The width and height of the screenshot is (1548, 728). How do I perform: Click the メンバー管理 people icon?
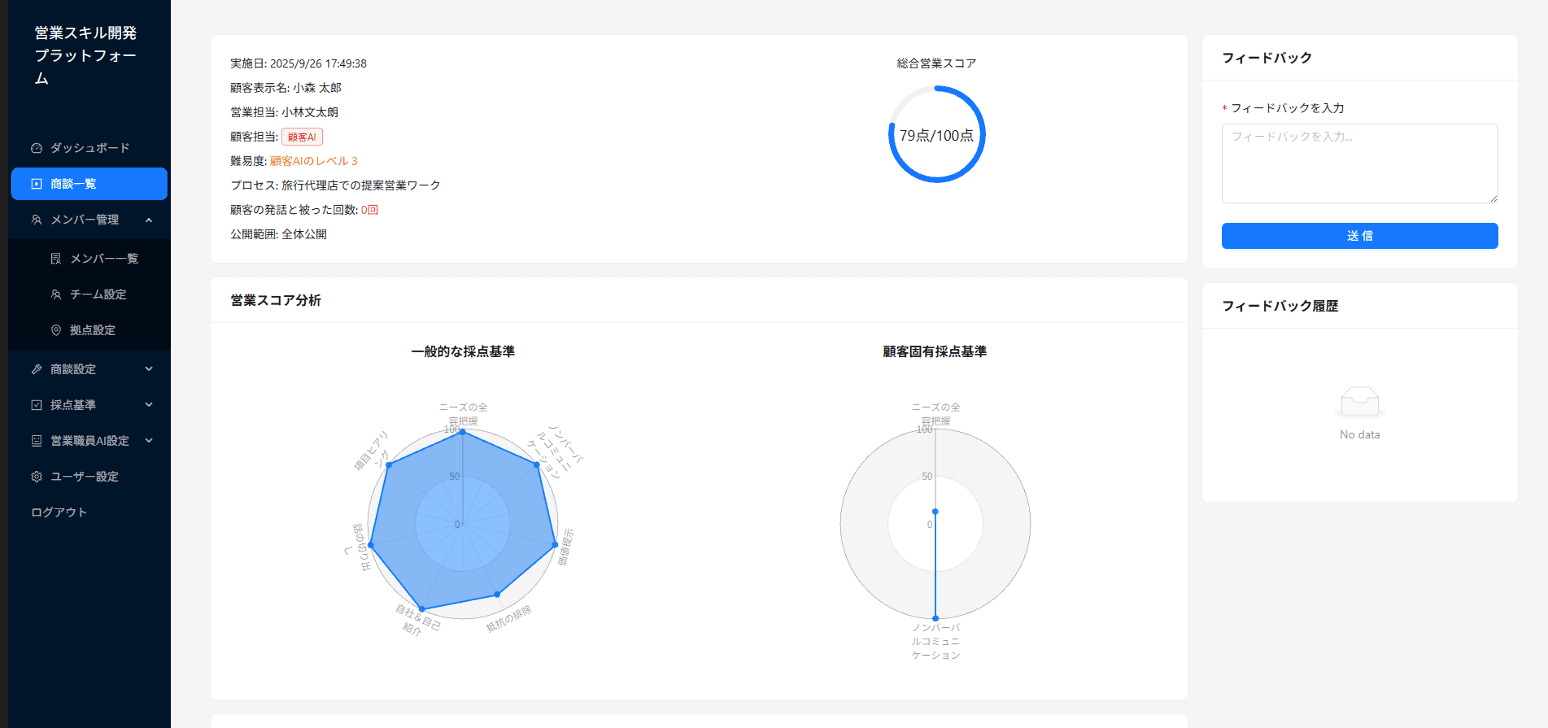[37, 220]
